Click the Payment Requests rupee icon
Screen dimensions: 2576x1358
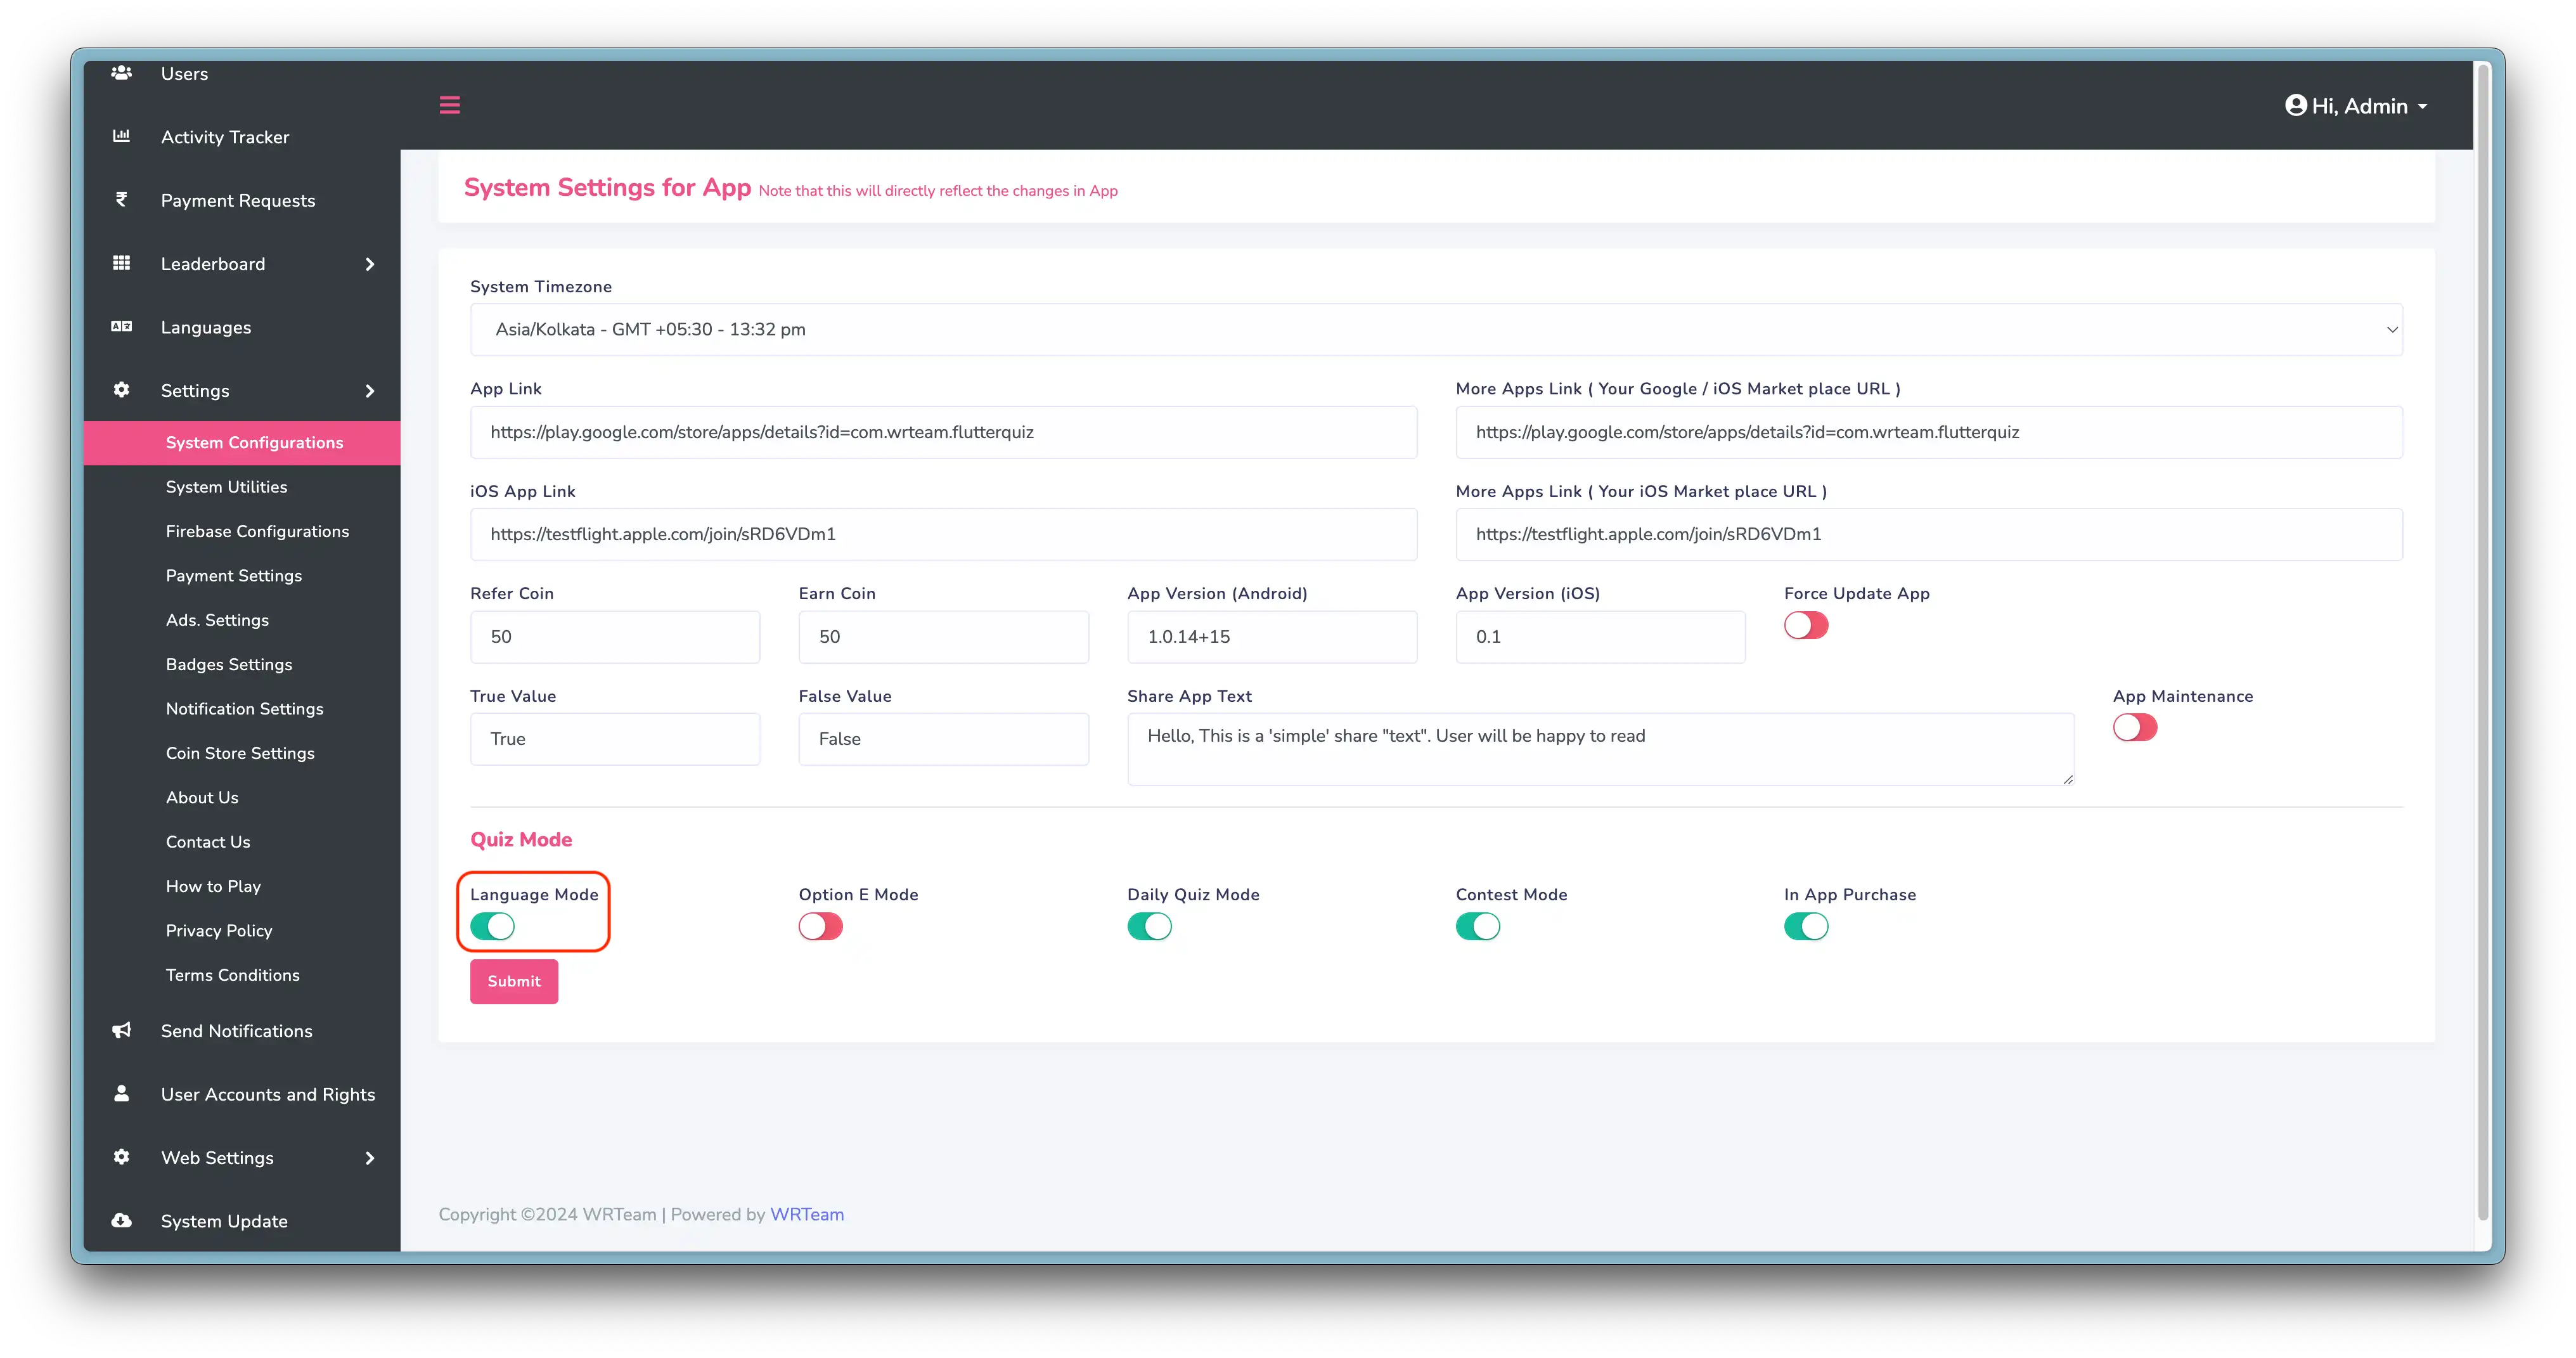(x=121, y=200)
